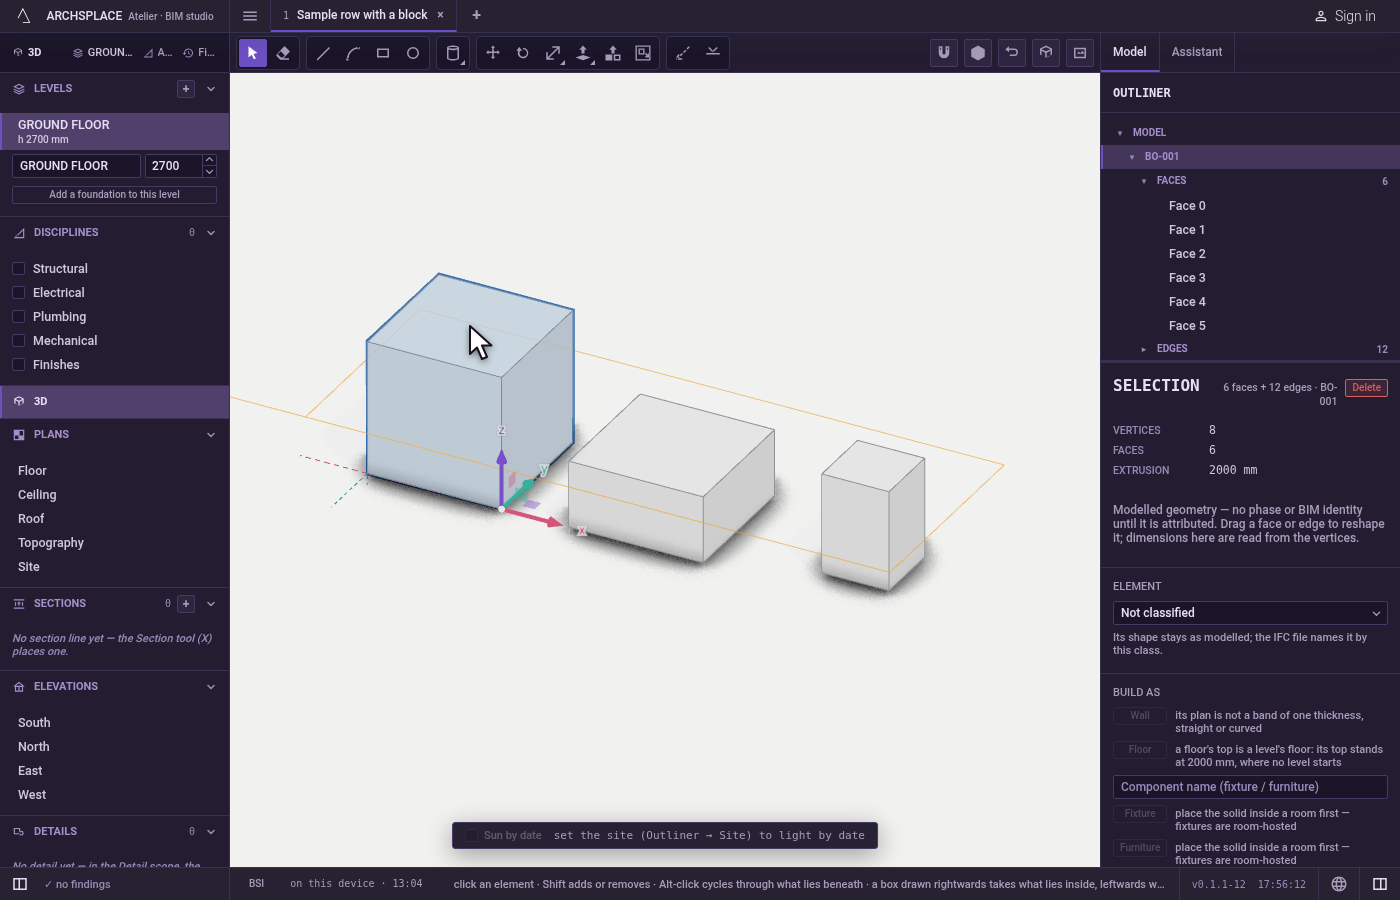Click the Component name input field
This screenshot has width=1400, height=900.
(x=1250, y=787)
